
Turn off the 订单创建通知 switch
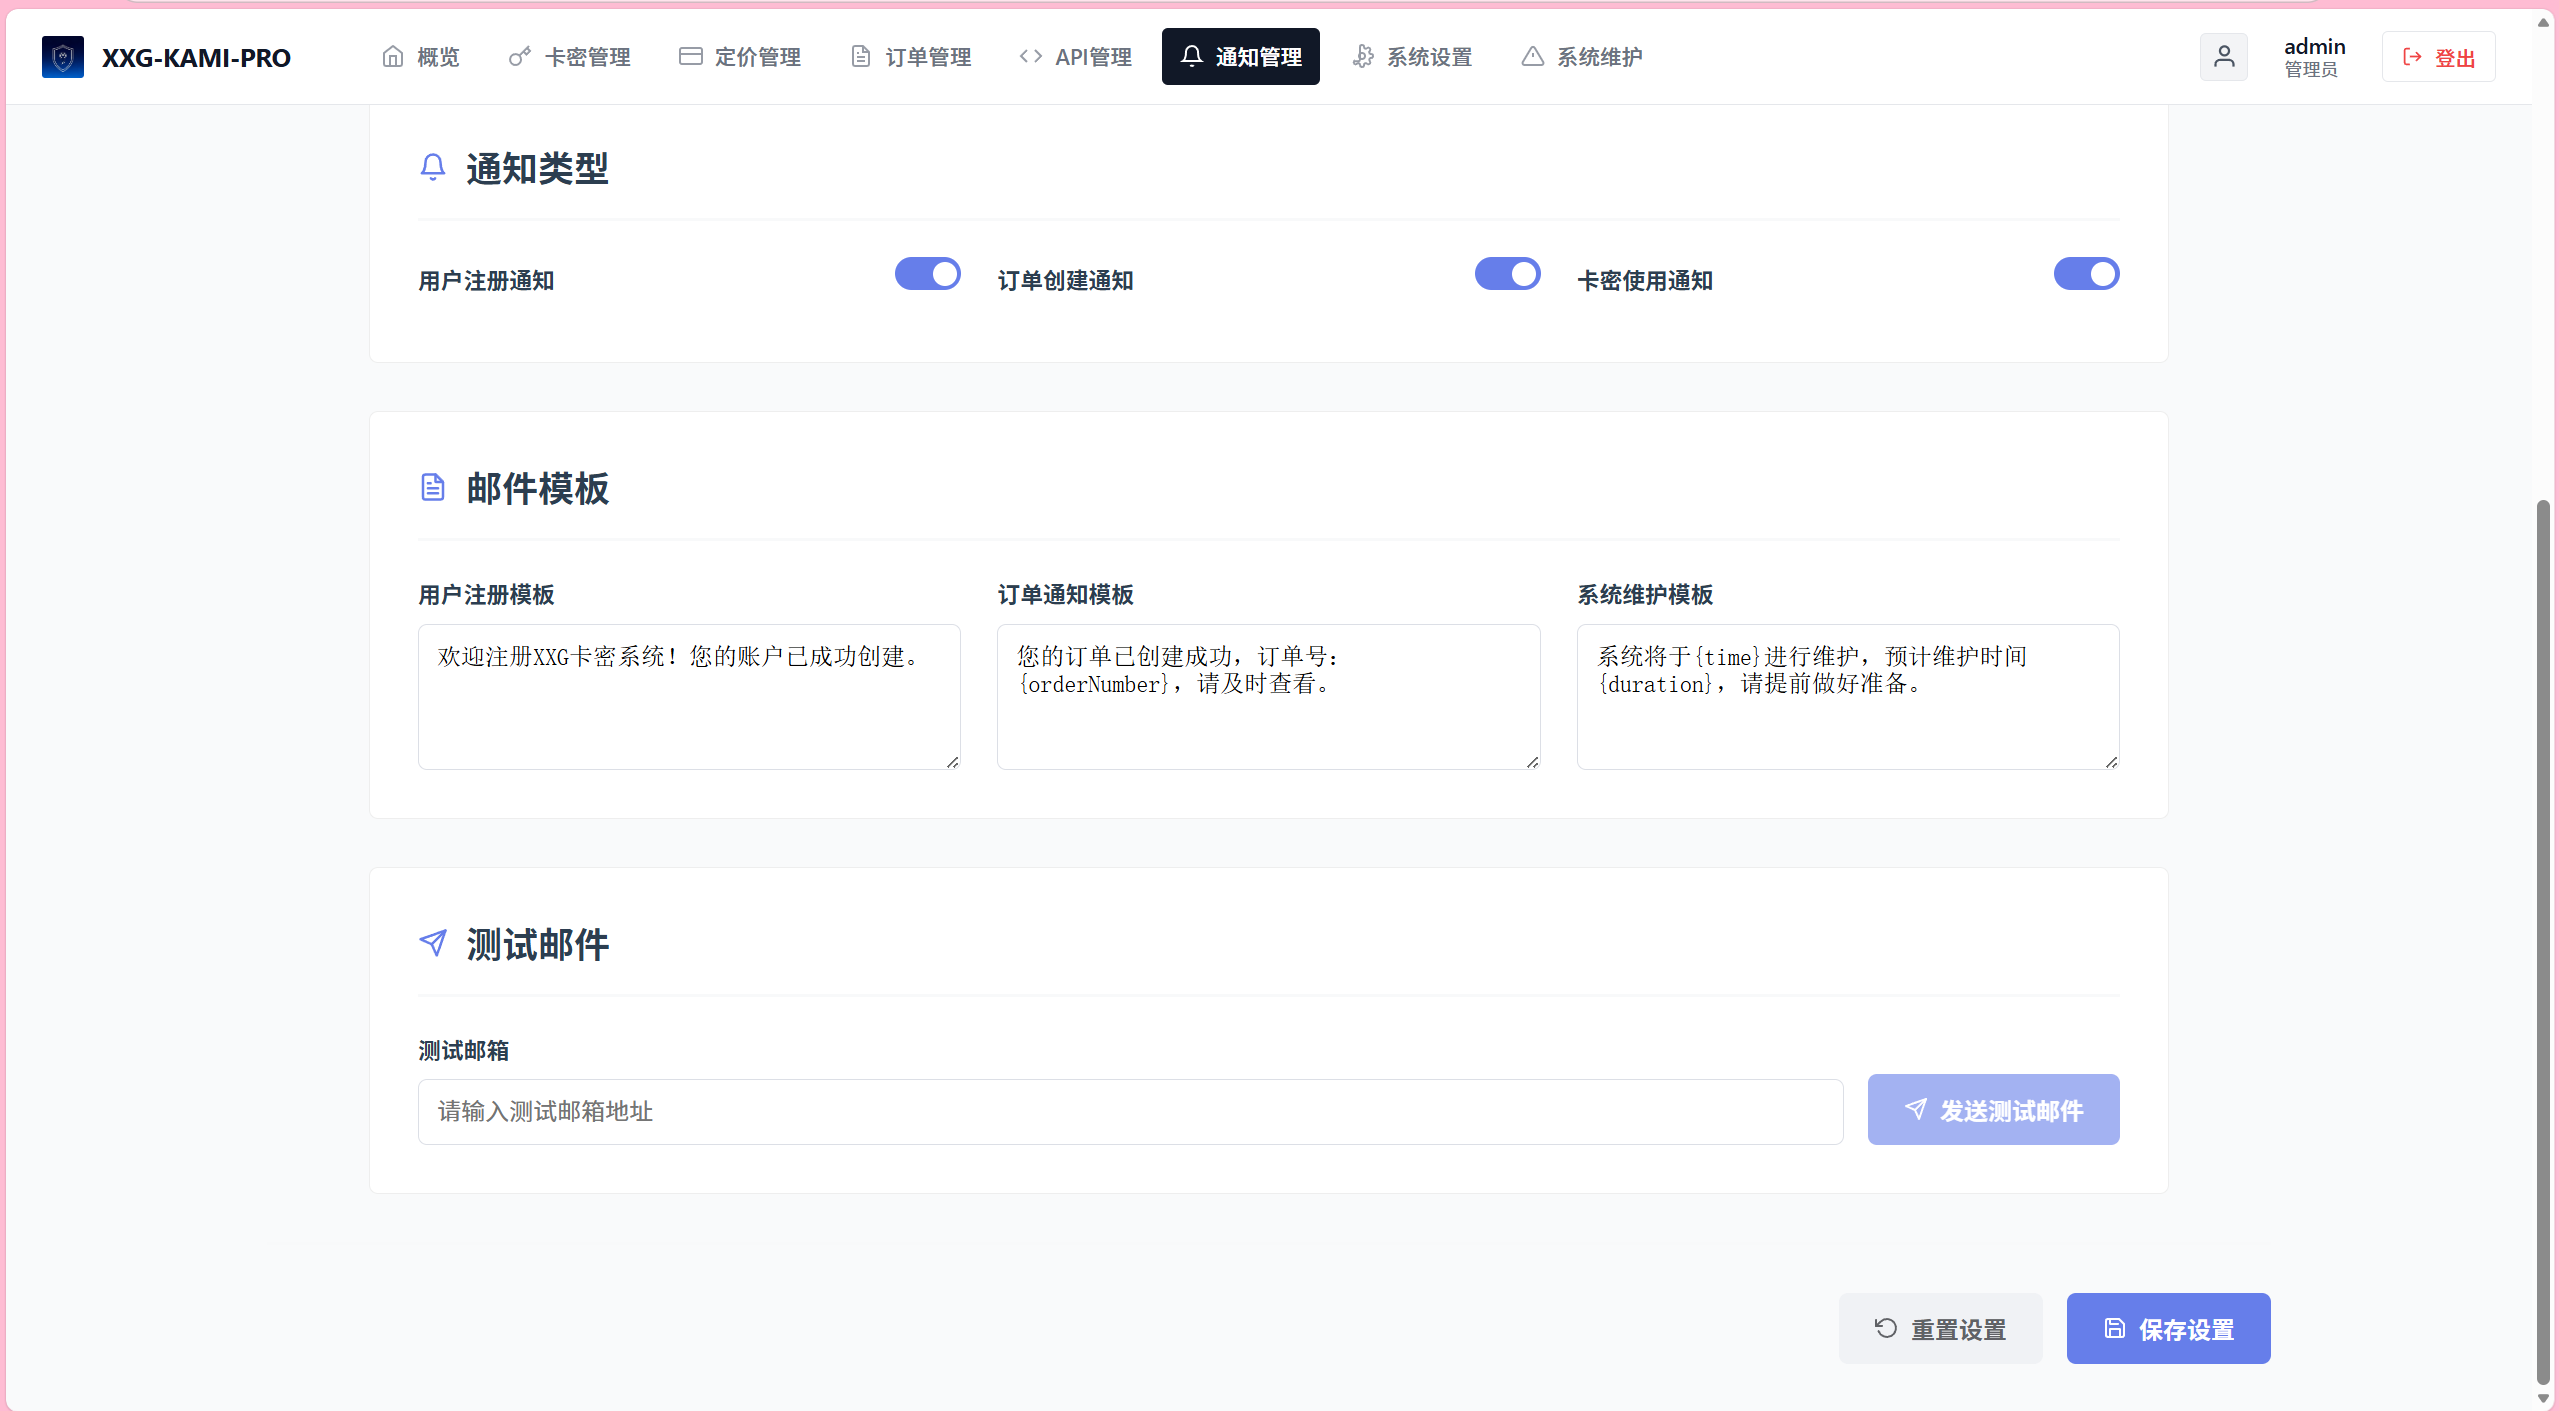coord(1506,274)
